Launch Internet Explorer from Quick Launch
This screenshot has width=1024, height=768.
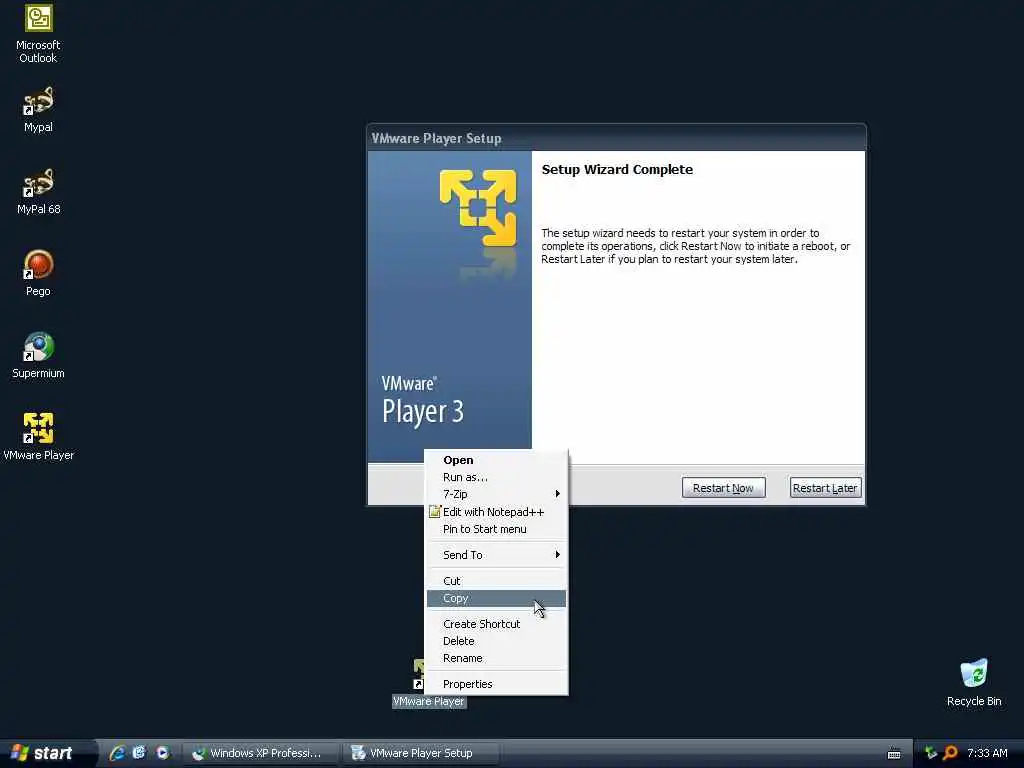pyautogui.click(x=118, y=753)
